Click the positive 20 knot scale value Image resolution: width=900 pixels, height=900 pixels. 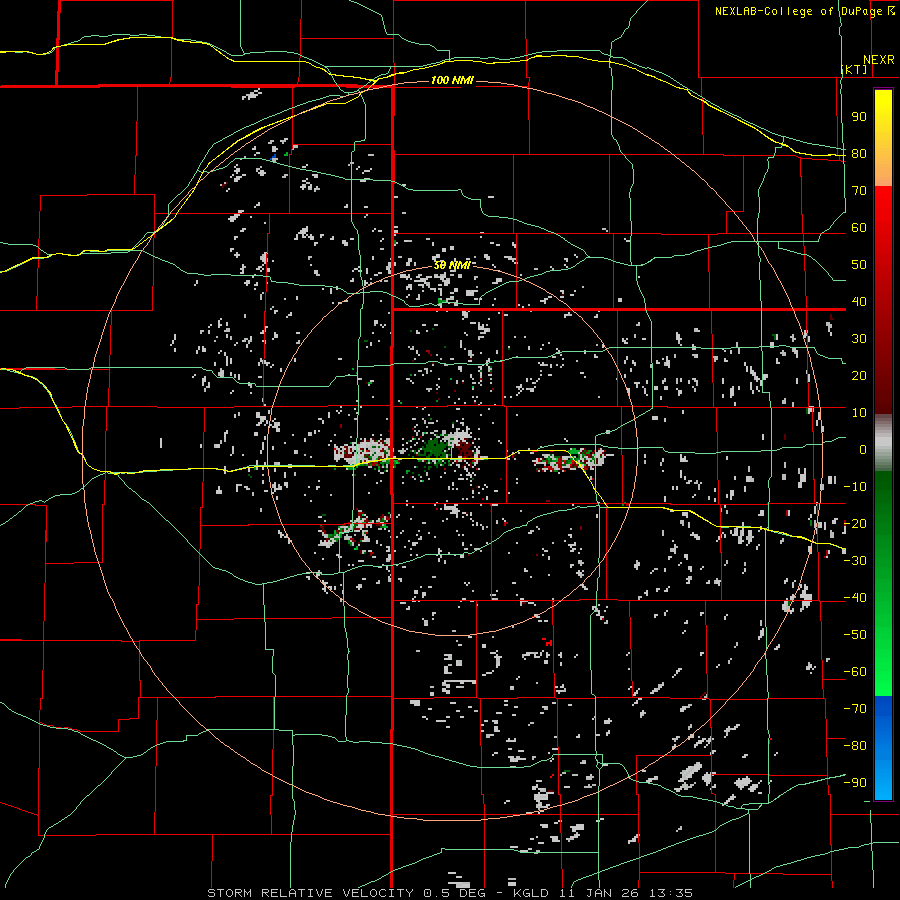pos(859,375)
